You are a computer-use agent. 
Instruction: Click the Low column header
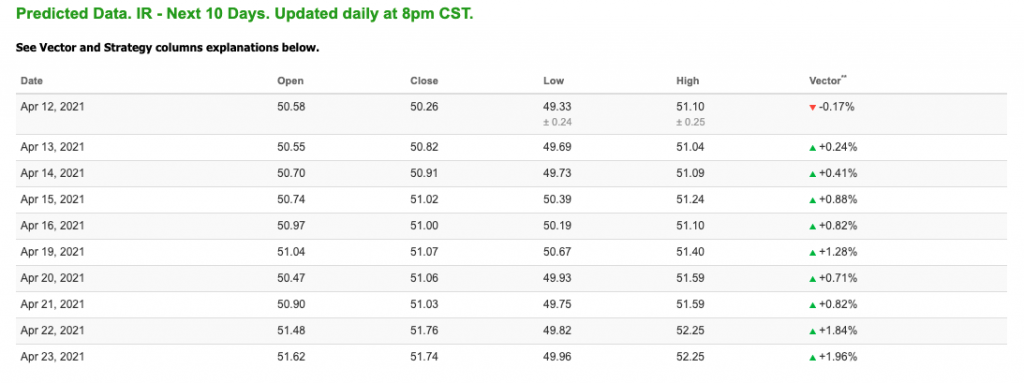(553, 81)
